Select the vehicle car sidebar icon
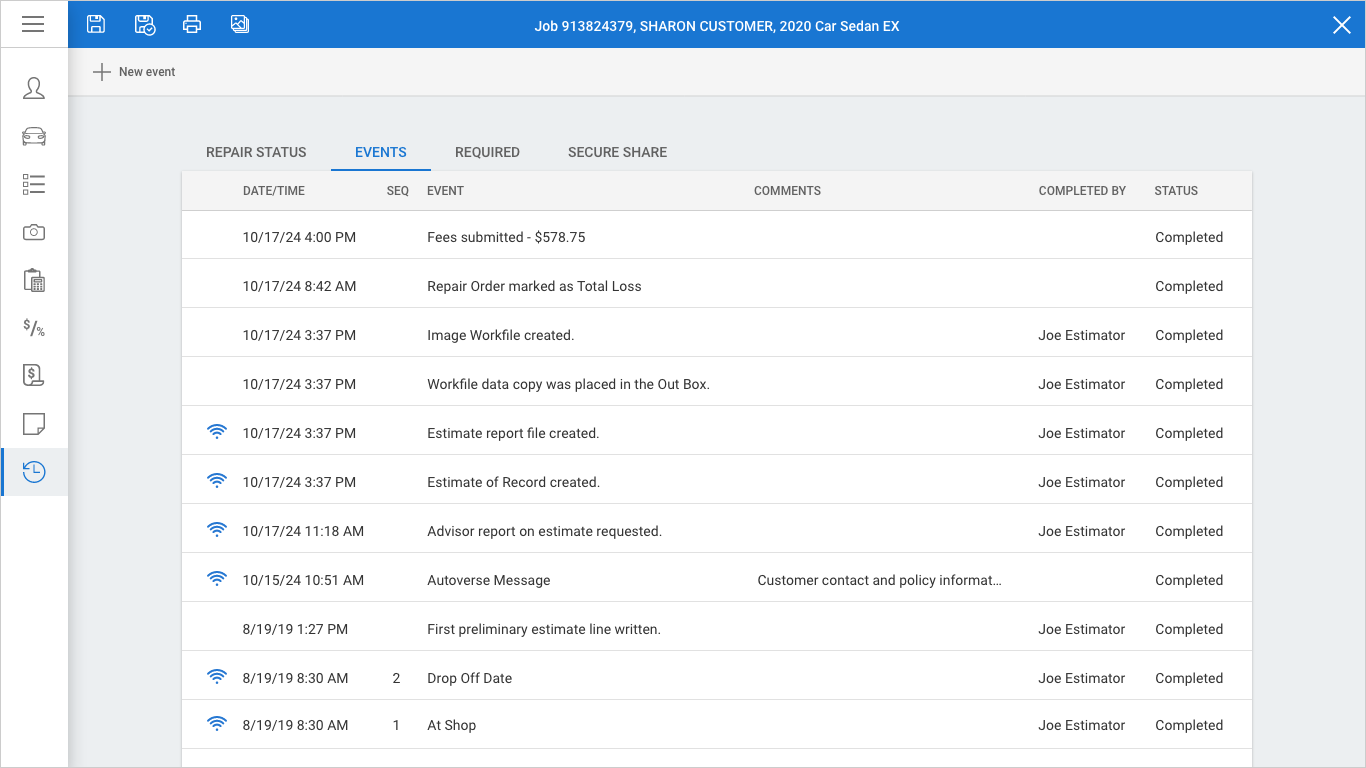 (34, 136)
